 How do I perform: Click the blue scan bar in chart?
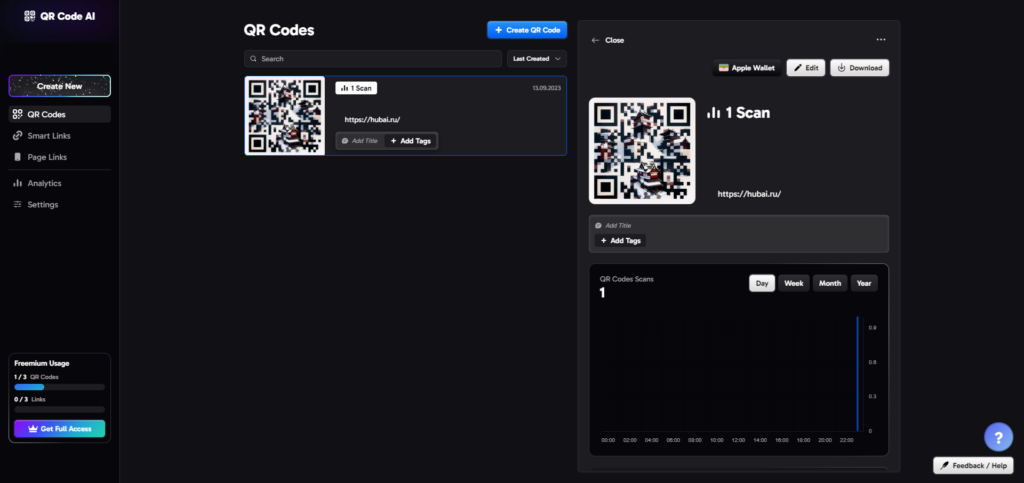coord(857,374)
